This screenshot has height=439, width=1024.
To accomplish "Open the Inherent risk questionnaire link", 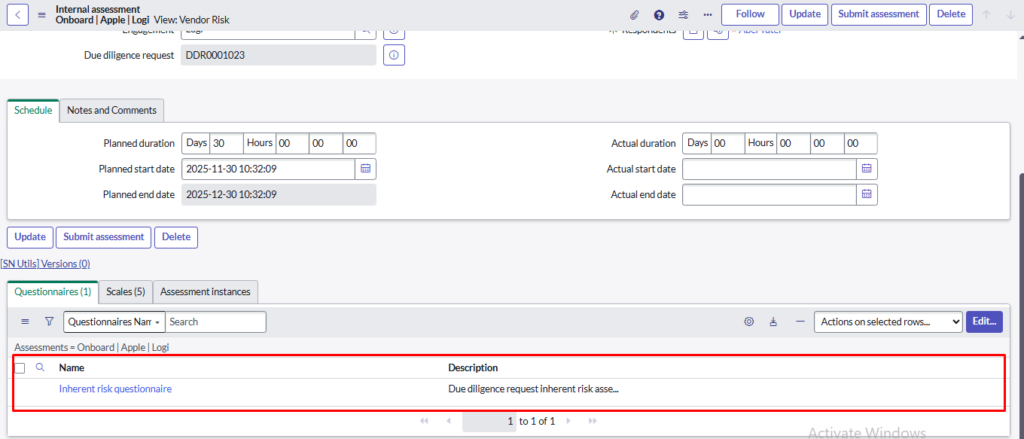I will click(x=115, y=389).
